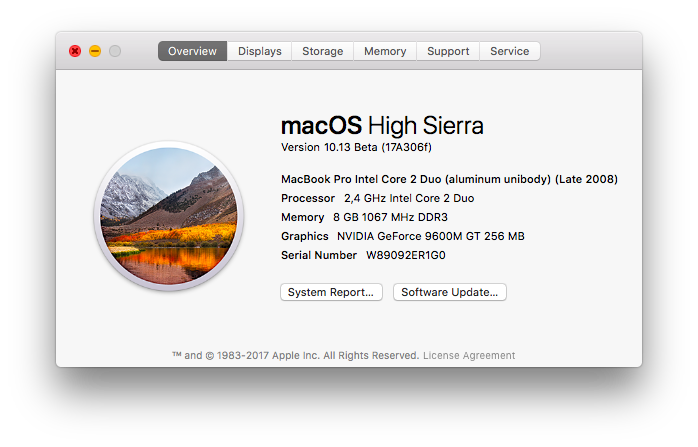Go to the Memory tab
Screen dimensions: 698x447
pyautogui.click(x=385, y=51)
